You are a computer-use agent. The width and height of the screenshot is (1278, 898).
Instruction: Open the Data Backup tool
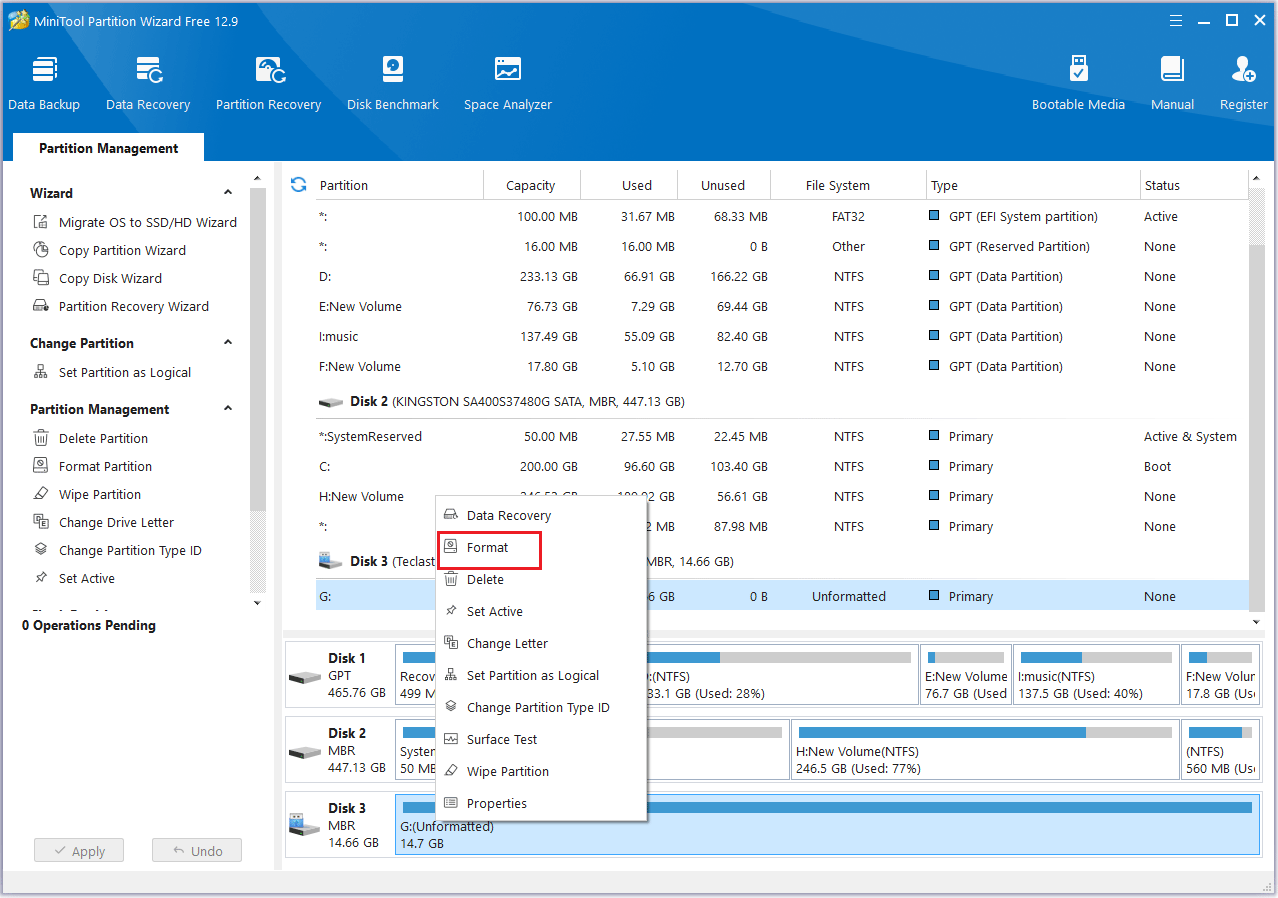point(44,84)
